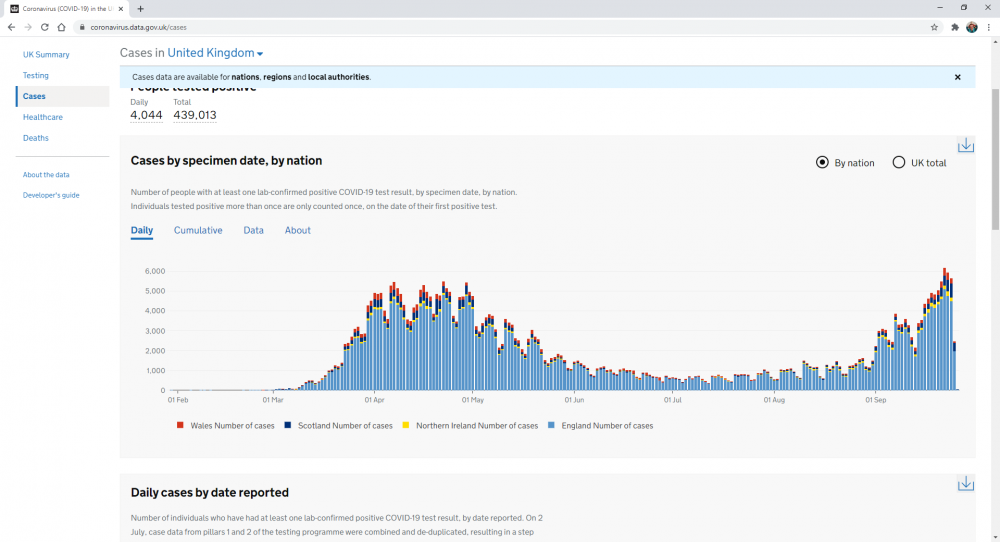1000x542 pixels.
Task: Open the Data tab of the chart
Action: click(253, 230)
